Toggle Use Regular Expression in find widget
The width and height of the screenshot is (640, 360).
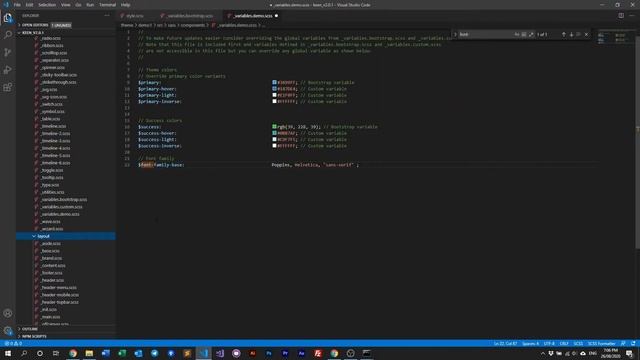(531, 35)
